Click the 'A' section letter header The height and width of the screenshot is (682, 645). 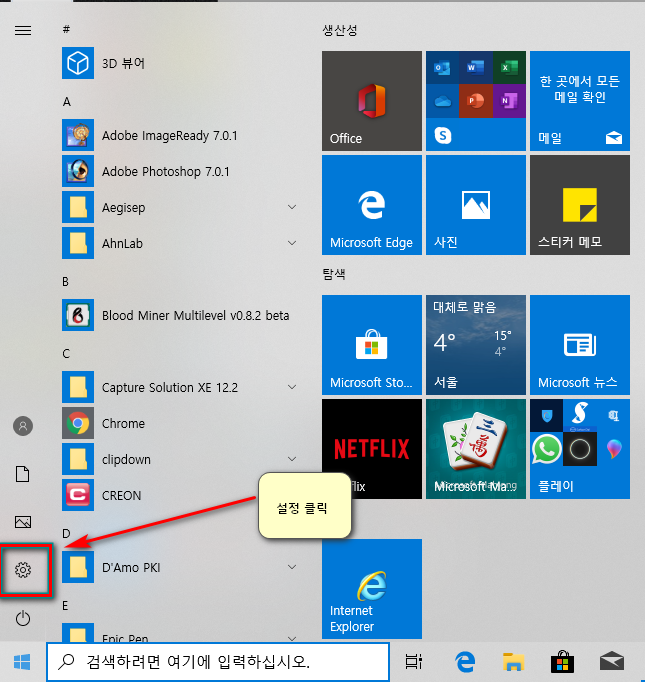(x=67, y=102)
